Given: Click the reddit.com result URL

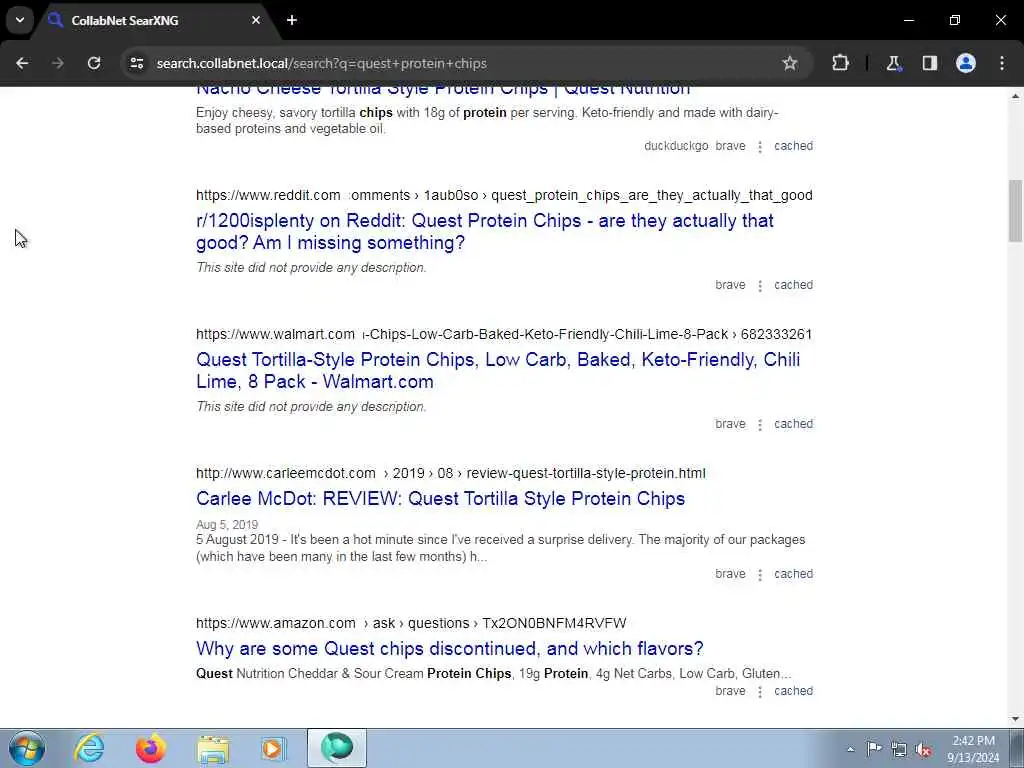Looking at the screenshot, I should (504, 195).
